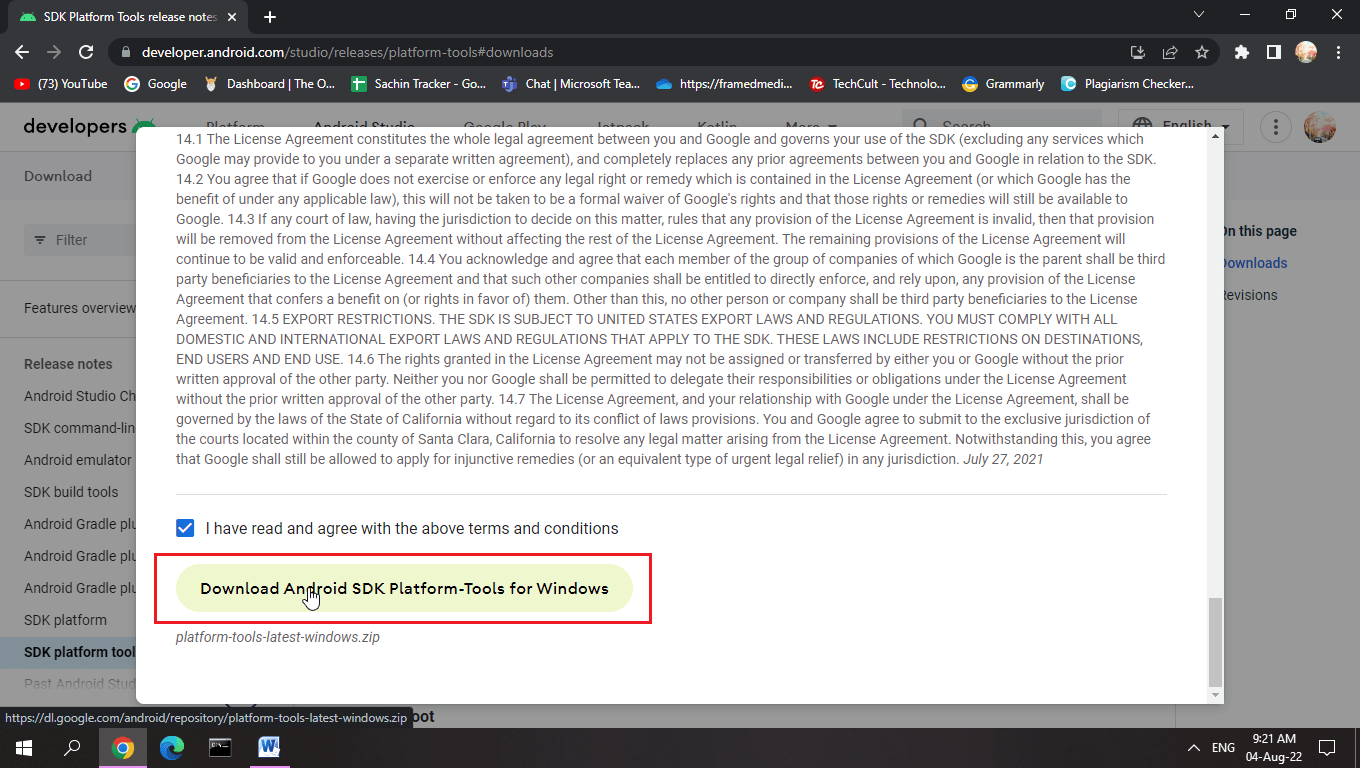Open Chrome three-dot menu
This screenshot has height=768, width=1360.
(x=1338, y=52)
